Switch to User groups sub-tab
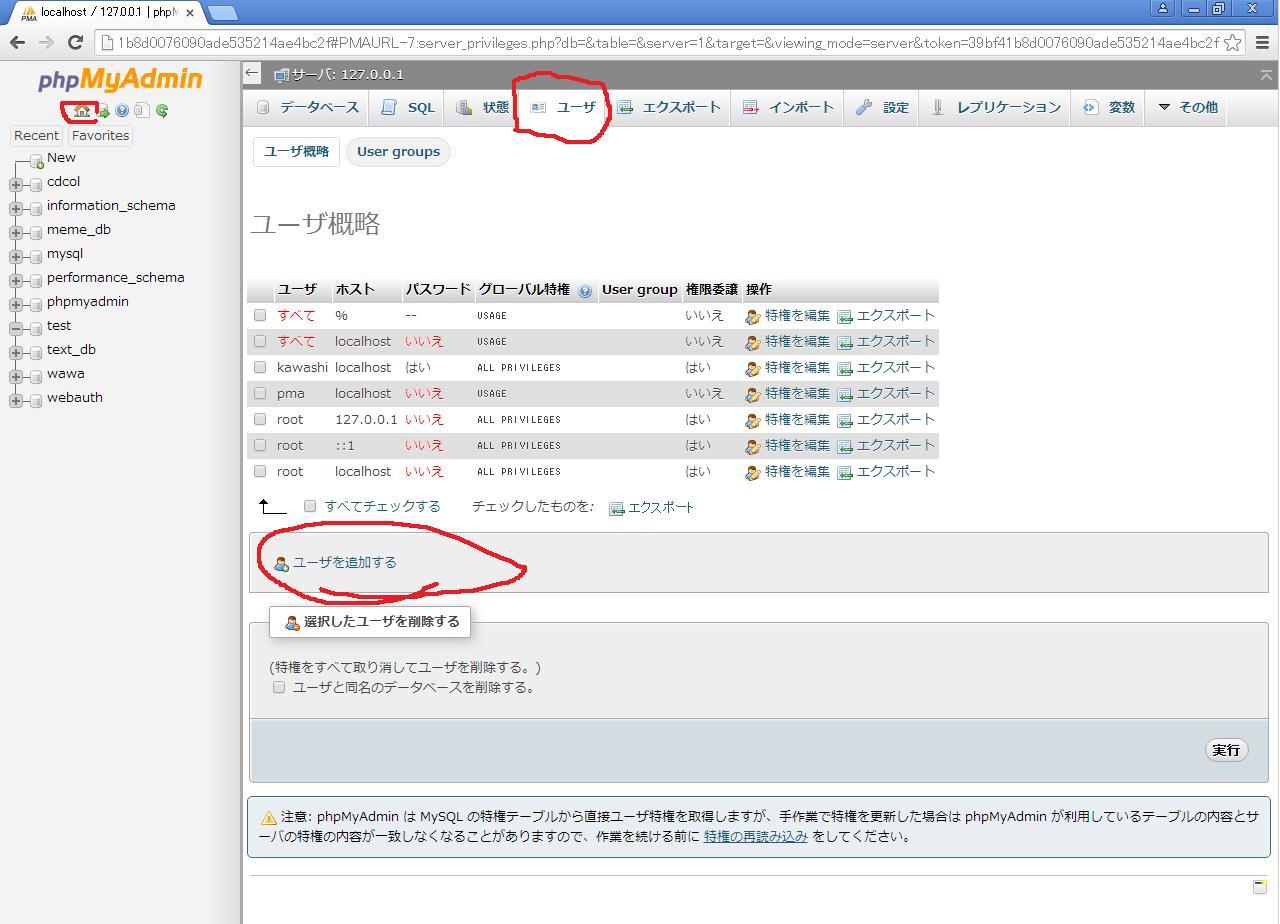The width and height of the screenshot is (1280, 924). [x=398, y=152]
